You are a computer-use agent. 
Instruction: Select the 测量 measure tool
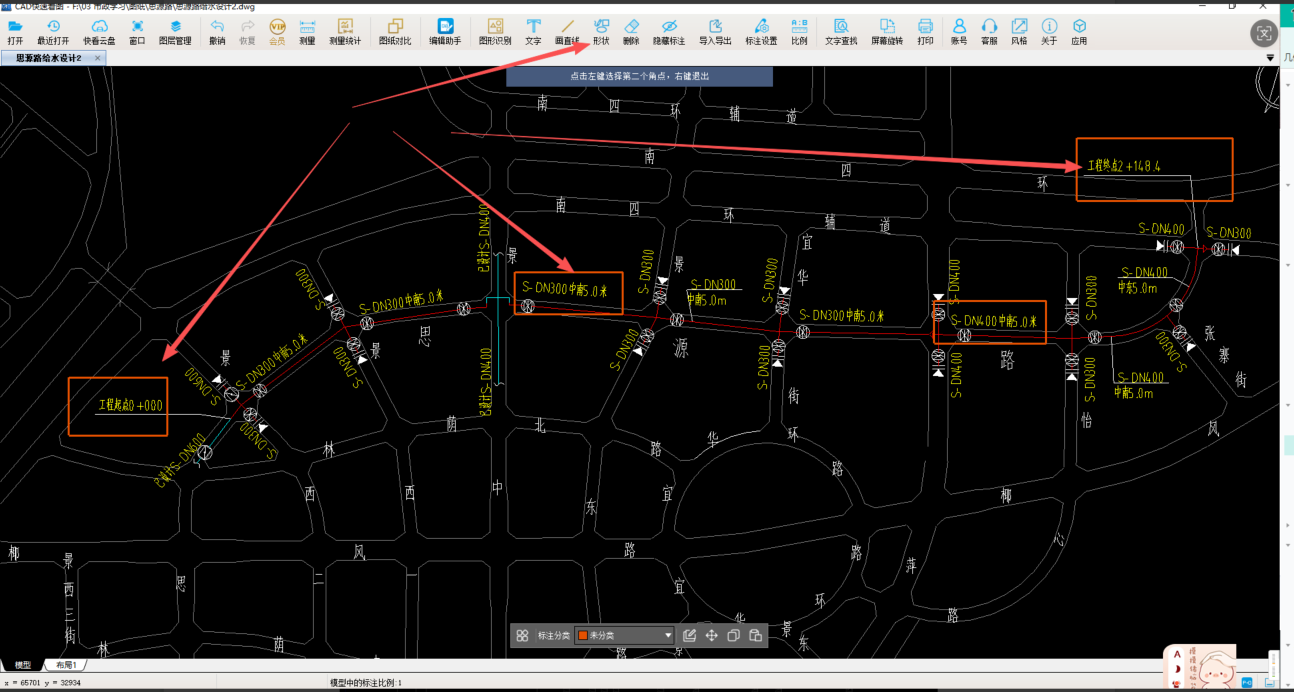307,32
